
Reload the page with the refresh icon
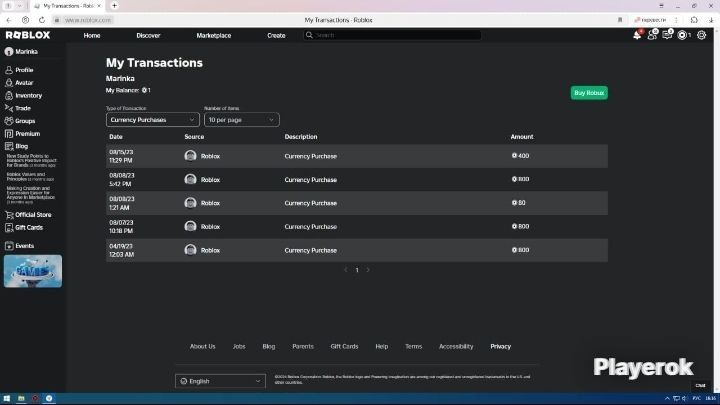point(42,20)
